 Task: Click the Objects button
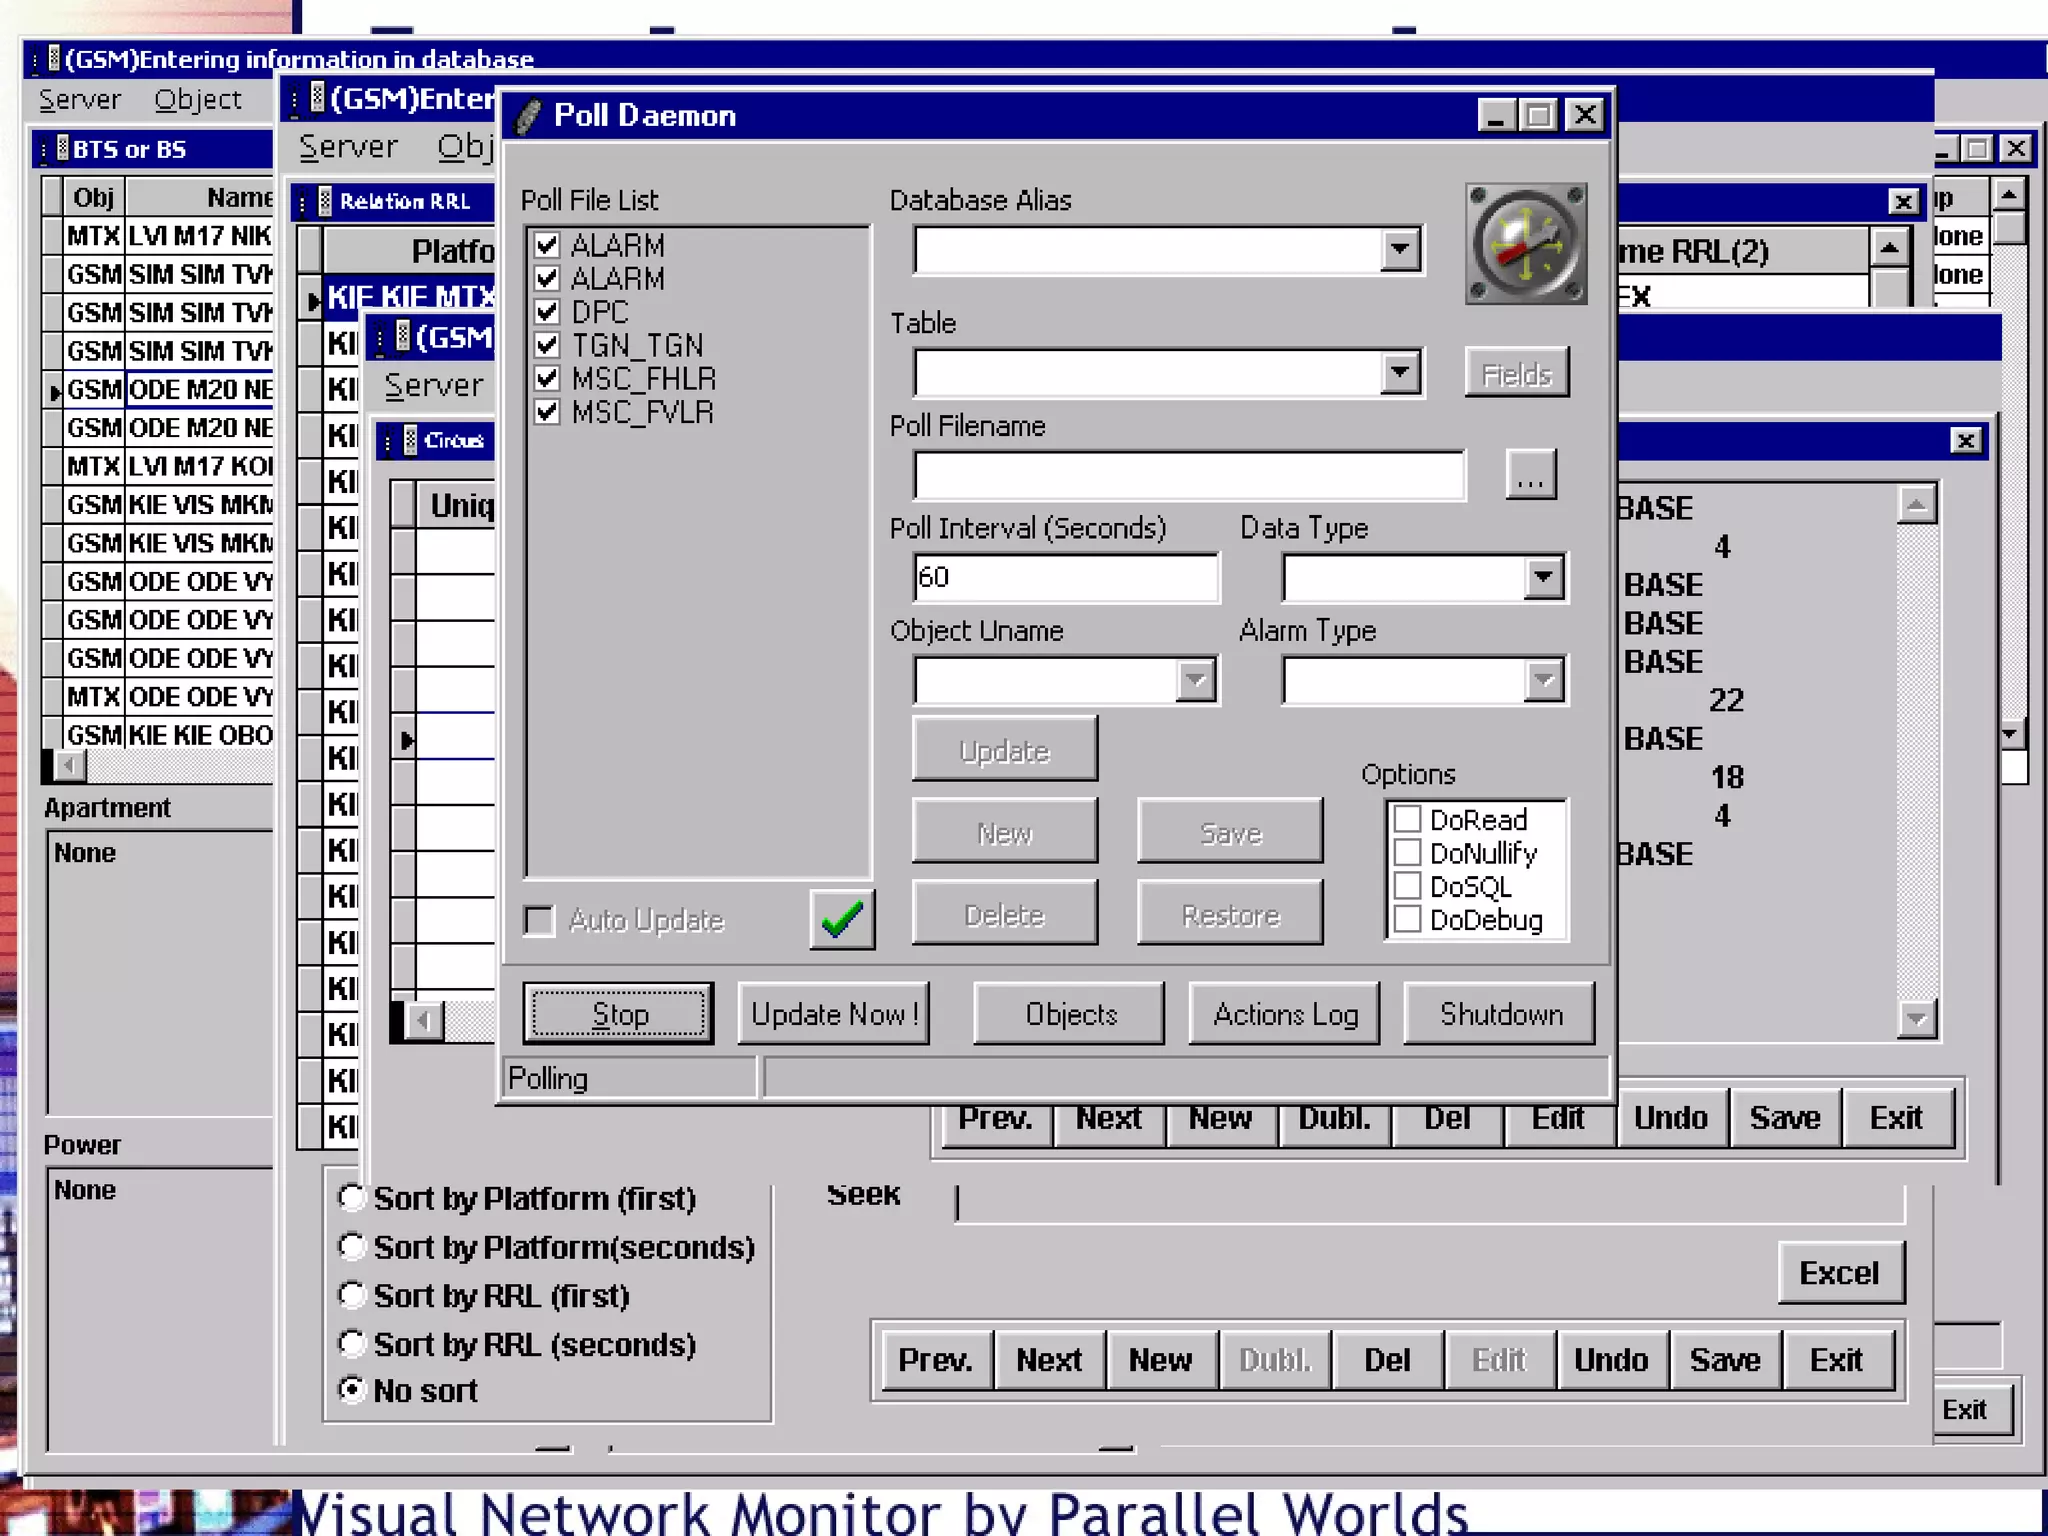click(1070, 1014)
